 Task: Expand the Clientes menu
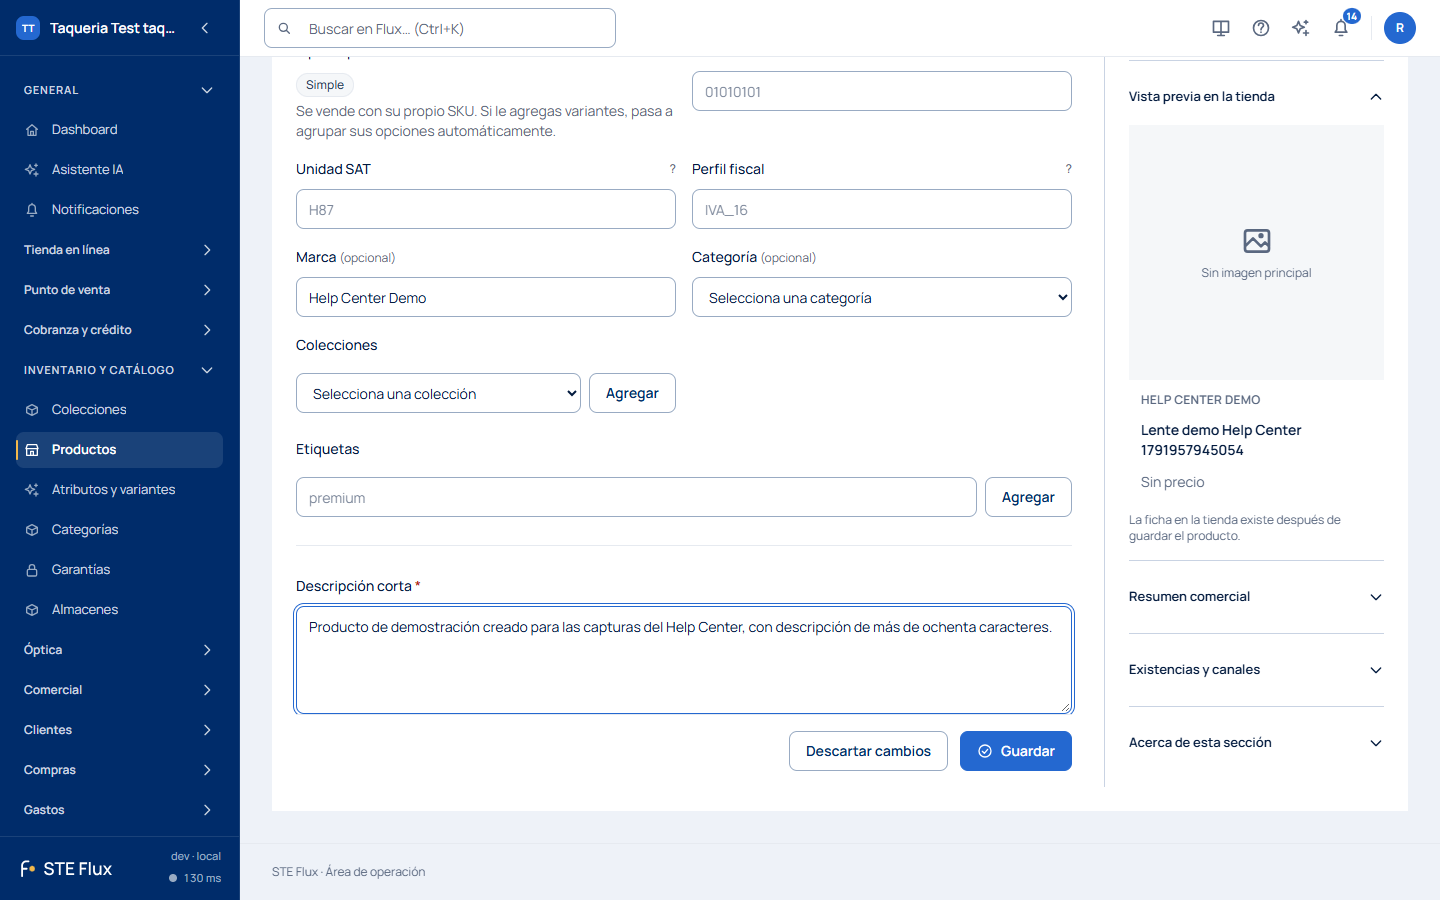click(x=119, y=730)
